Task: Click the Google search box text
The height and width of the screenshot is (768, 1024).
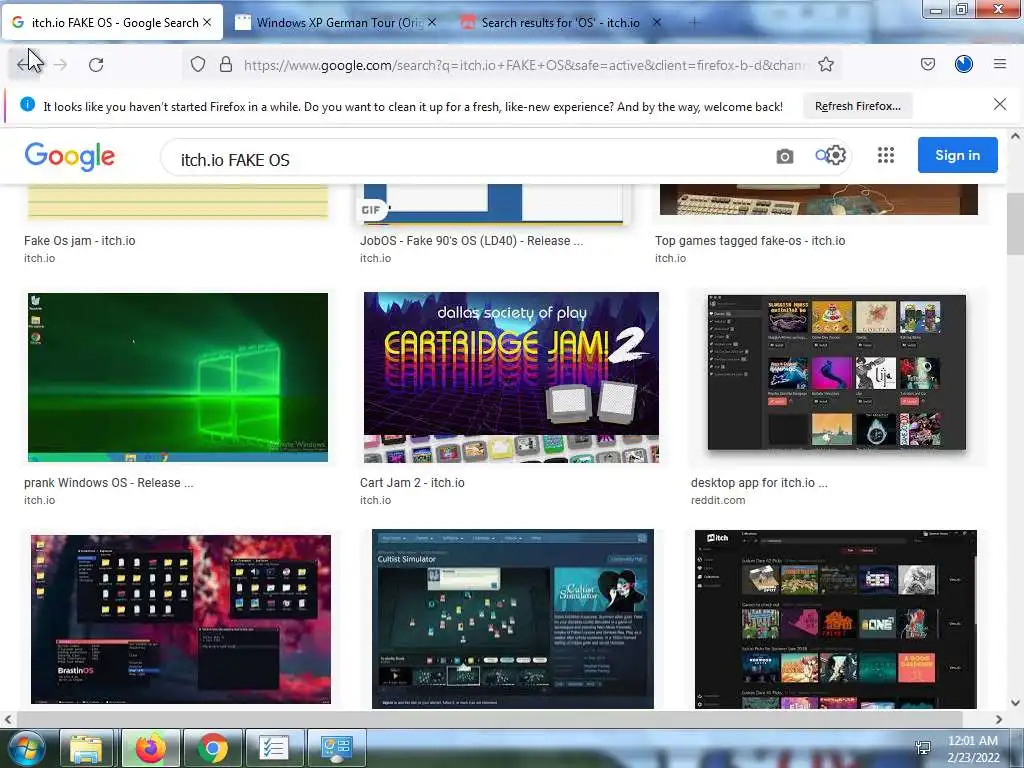Action: click(234, 160)
